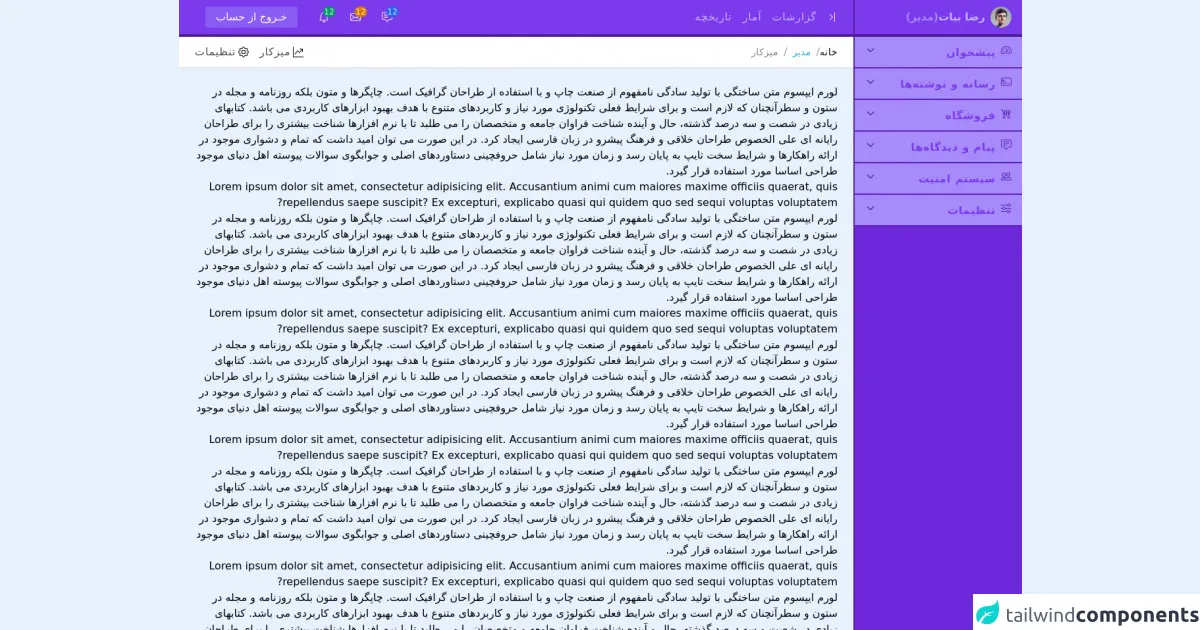Expand the فروشگاه section chevron arrow
Viewport: 1200px width, 630px height.
pos(870,114)
